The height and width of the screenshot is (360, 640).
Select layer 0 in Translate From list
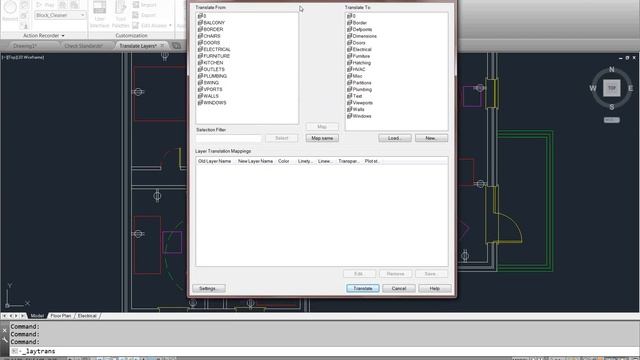(x=202, y=16)
